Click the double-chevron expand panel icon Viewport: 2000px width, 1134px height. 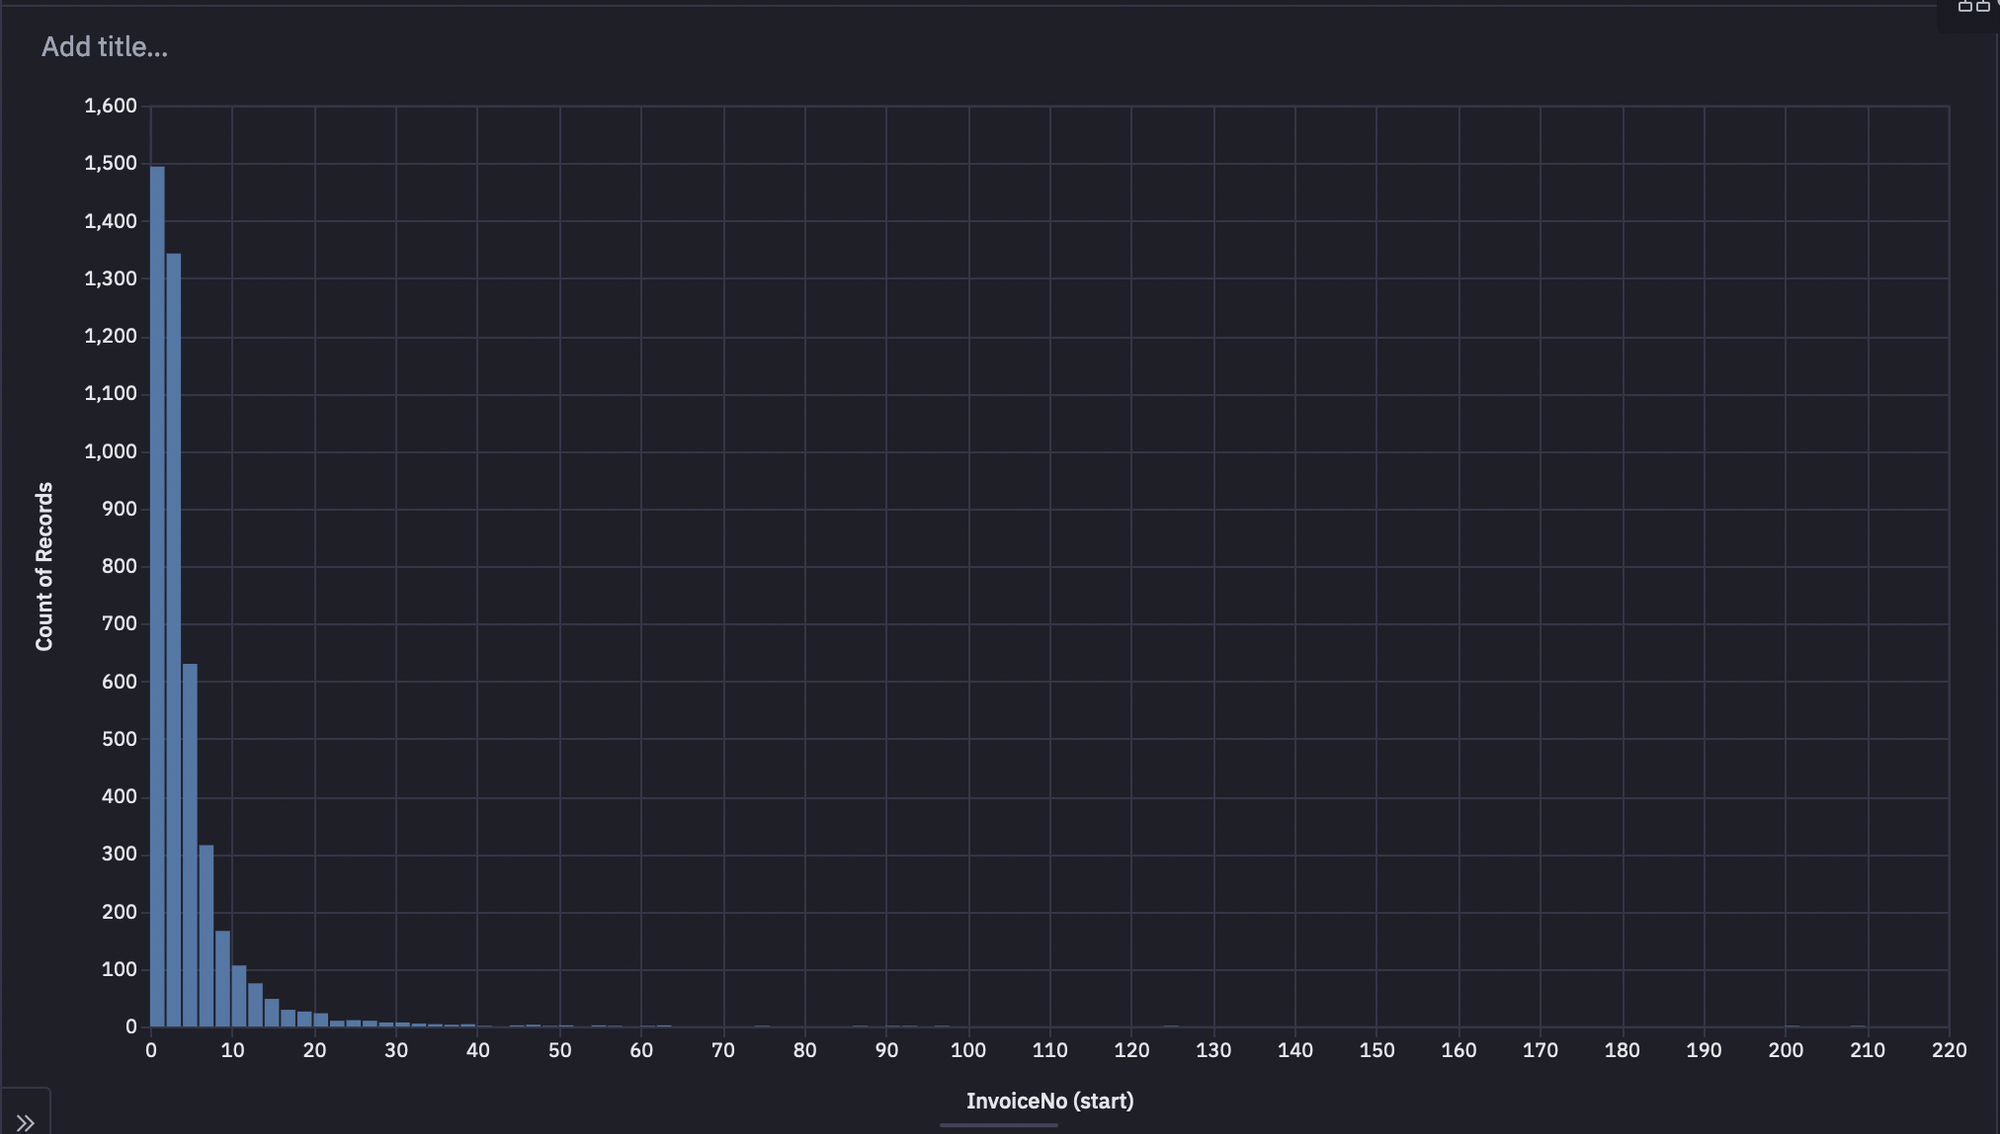[x=25, y=1122]
